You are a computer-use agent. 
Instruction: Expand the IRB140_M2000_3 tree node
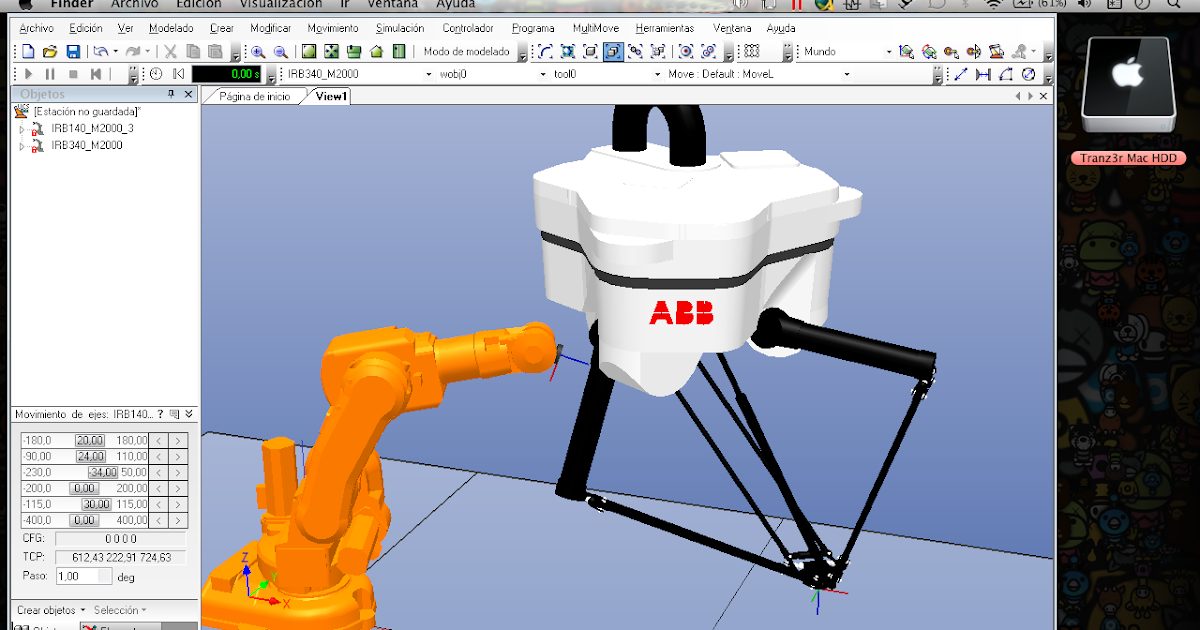click(x=22, y=128)
